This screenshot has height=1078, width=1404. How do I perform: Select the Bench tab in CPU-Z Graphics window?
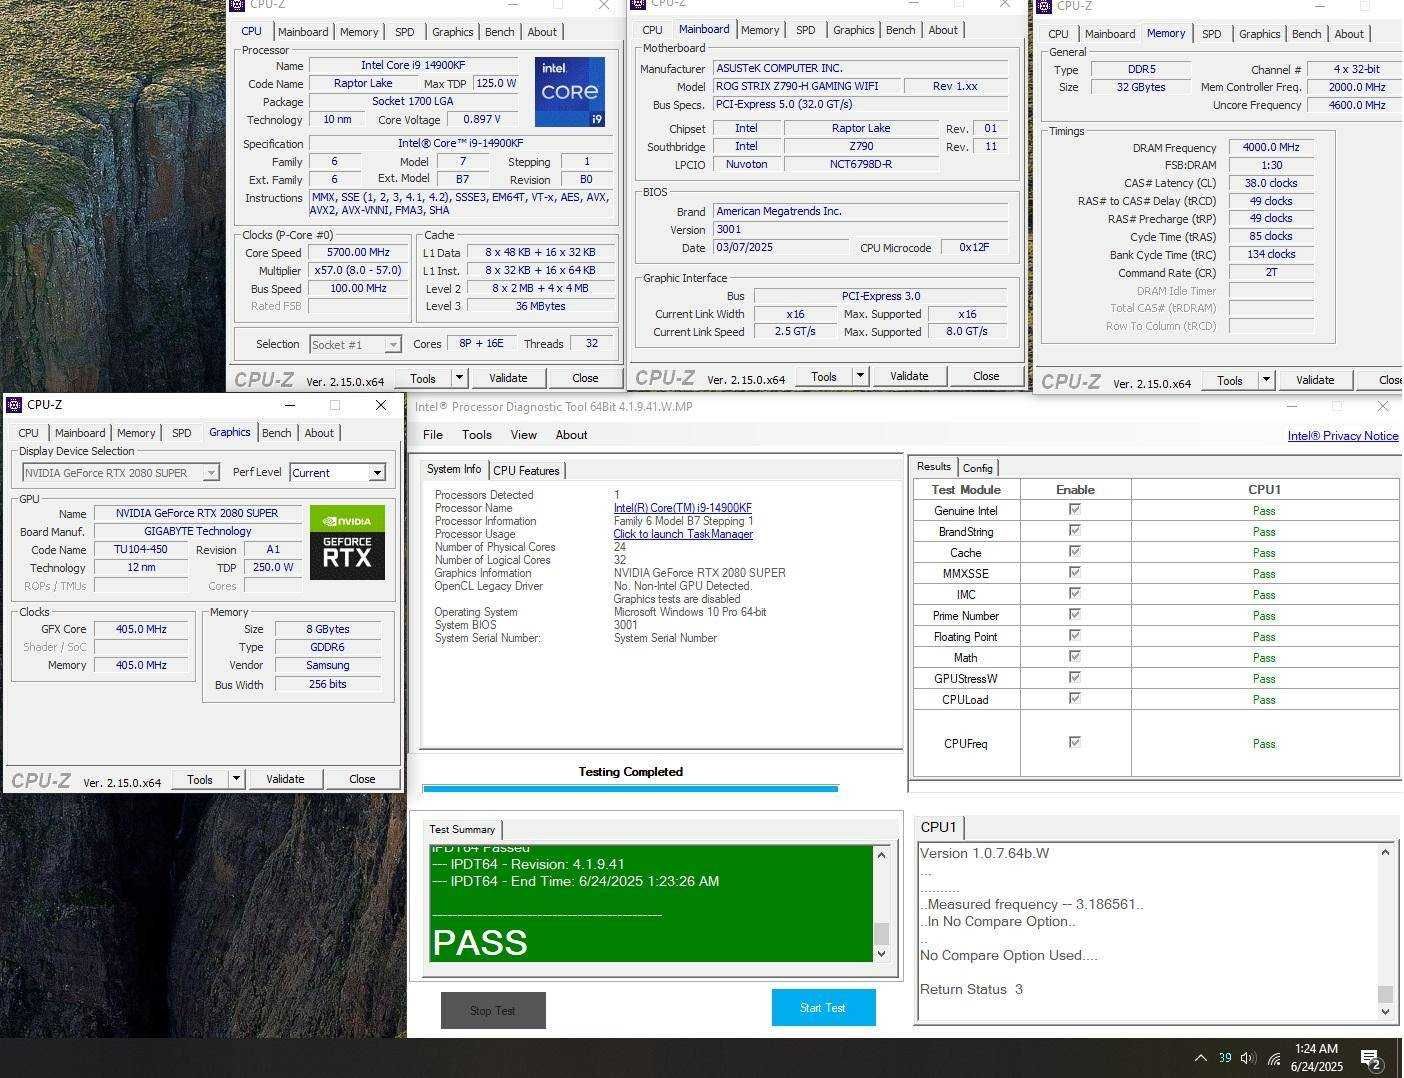tap(277, 433)
